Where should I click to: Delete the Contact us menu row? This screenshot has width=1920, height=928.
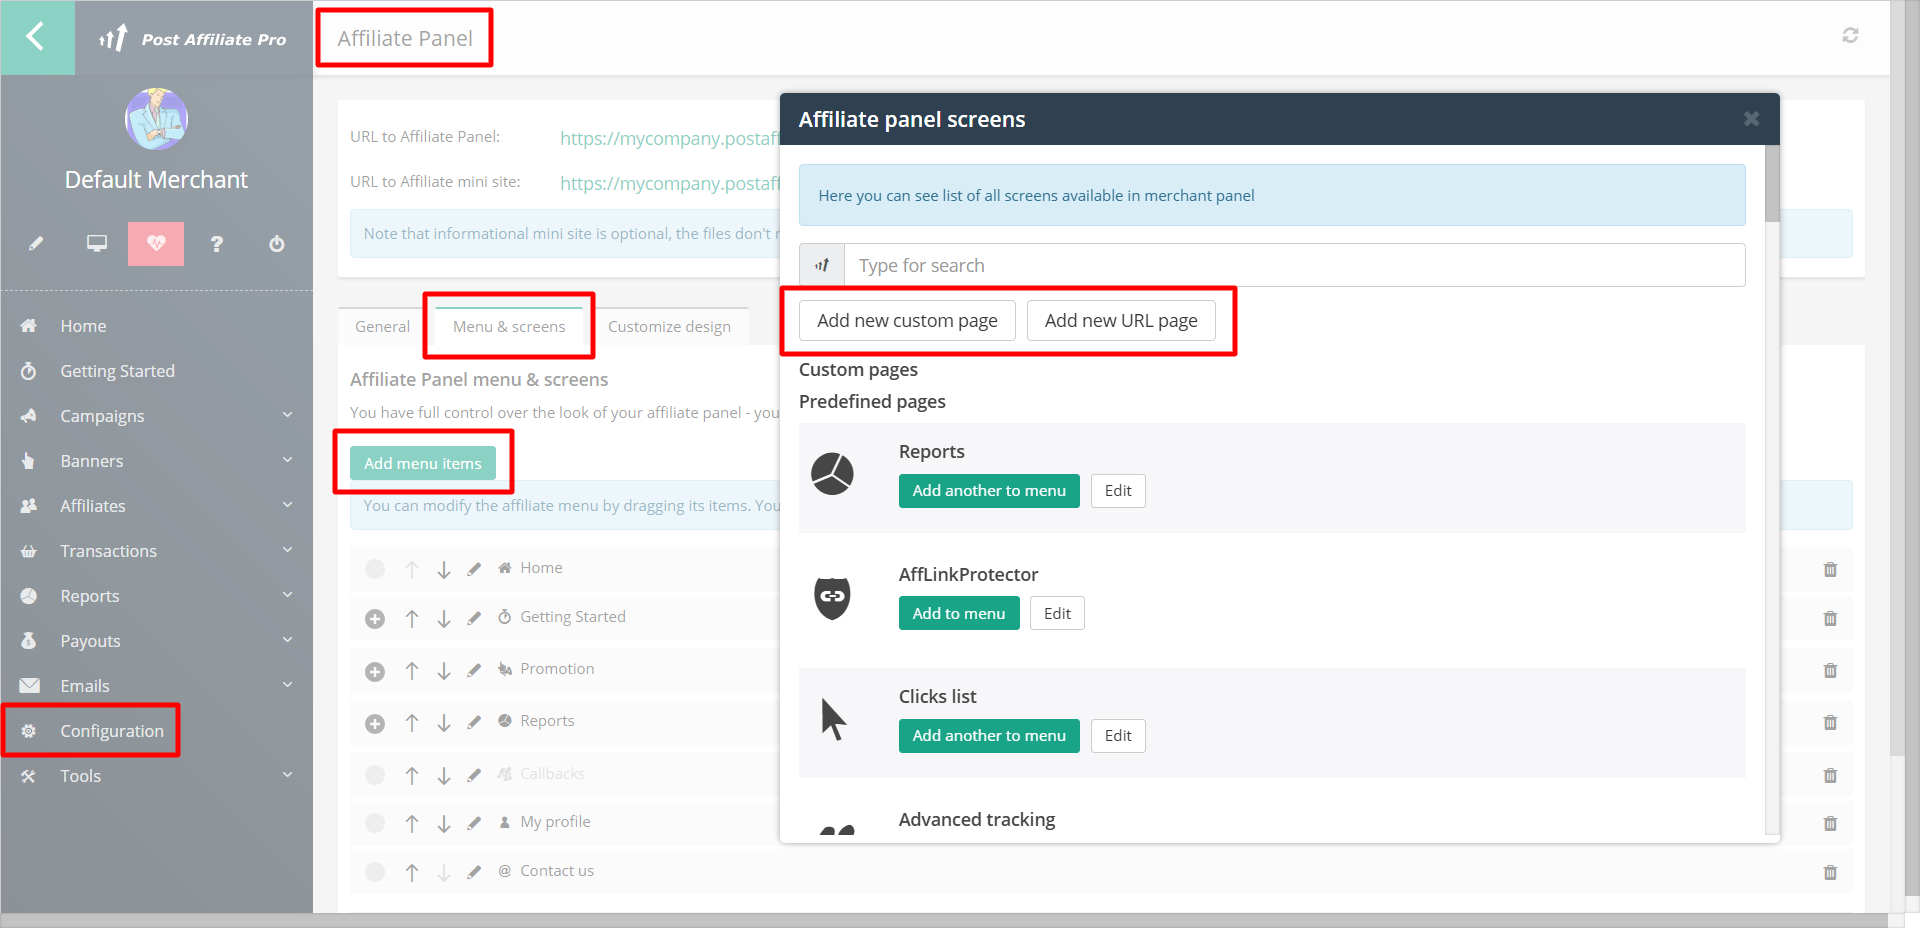[1830, 872]
